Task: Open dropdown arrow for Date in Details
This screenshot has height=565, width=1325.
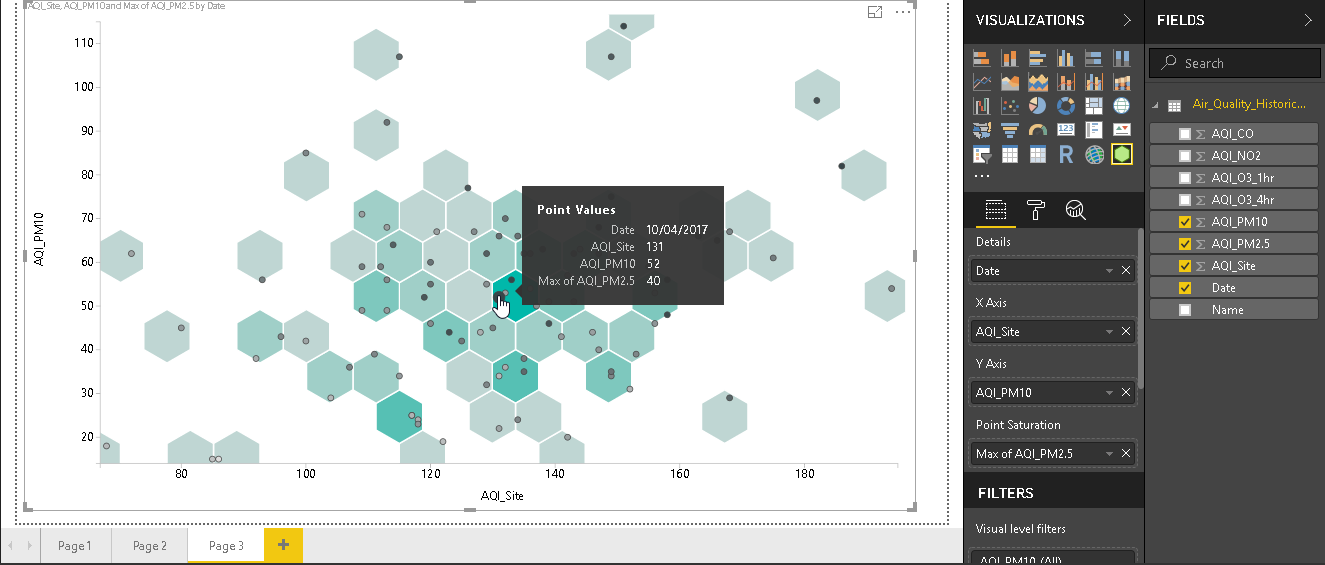Action: (x=1109, y=271)
